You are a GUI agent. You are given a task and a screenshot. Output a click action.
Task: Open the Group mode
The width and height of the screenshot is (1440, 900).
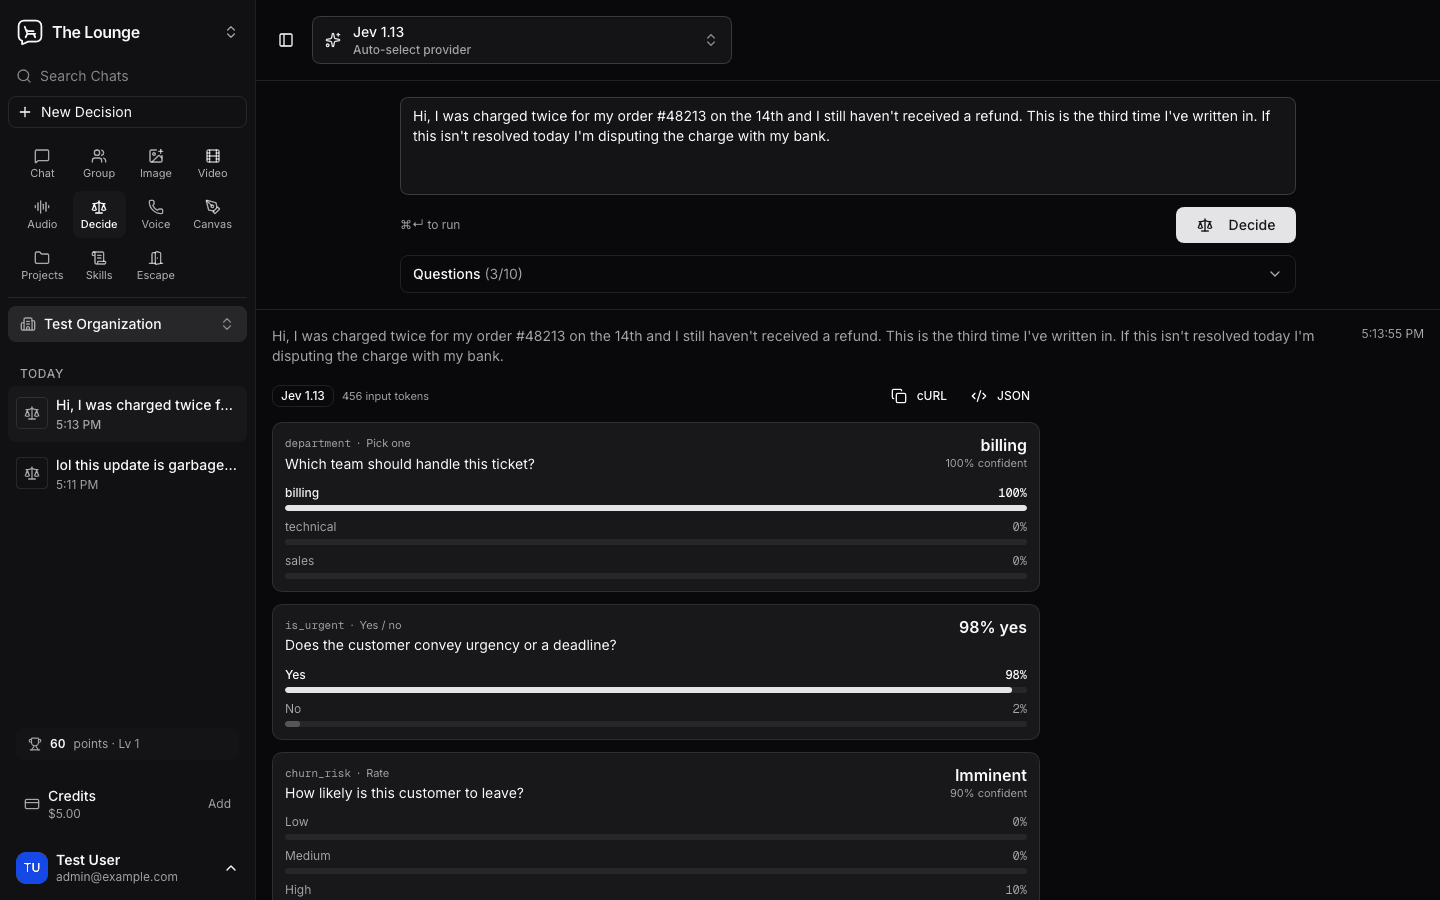click(99, 163)
